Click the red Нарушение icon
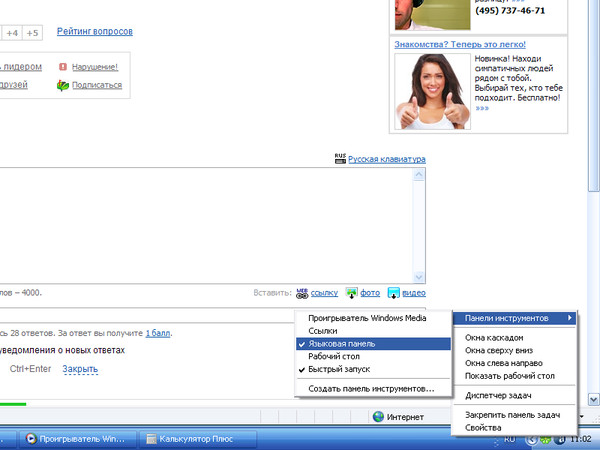The image size is (600, 450). pyautogui.click(x=63, y=67)
